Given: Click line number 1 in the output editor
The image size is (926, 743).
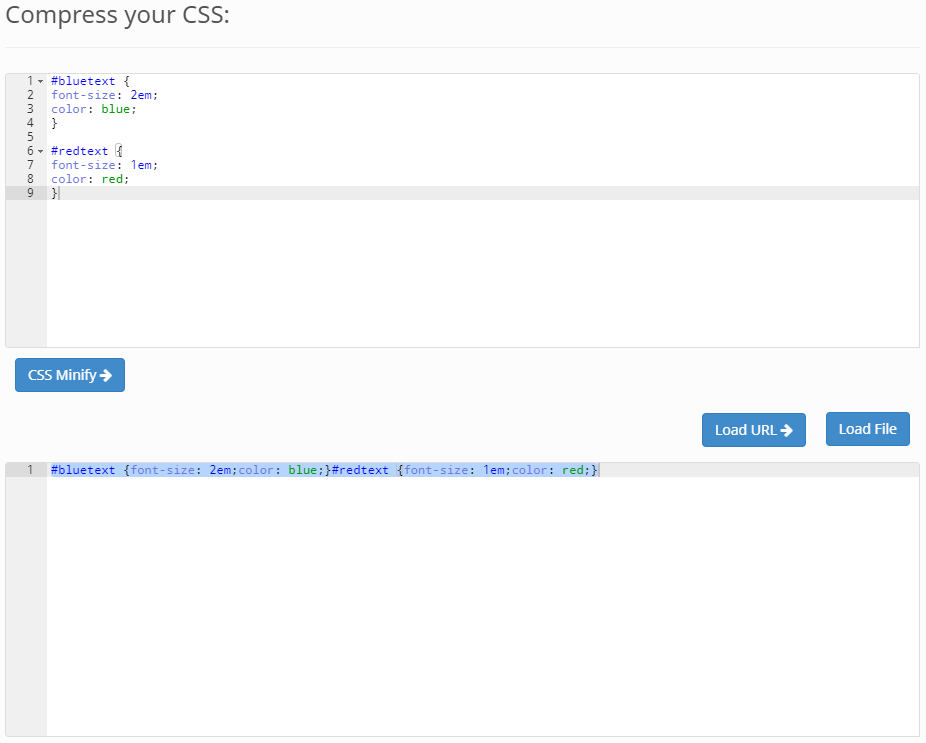Looking at the screenshot, I should click(30, 470).
